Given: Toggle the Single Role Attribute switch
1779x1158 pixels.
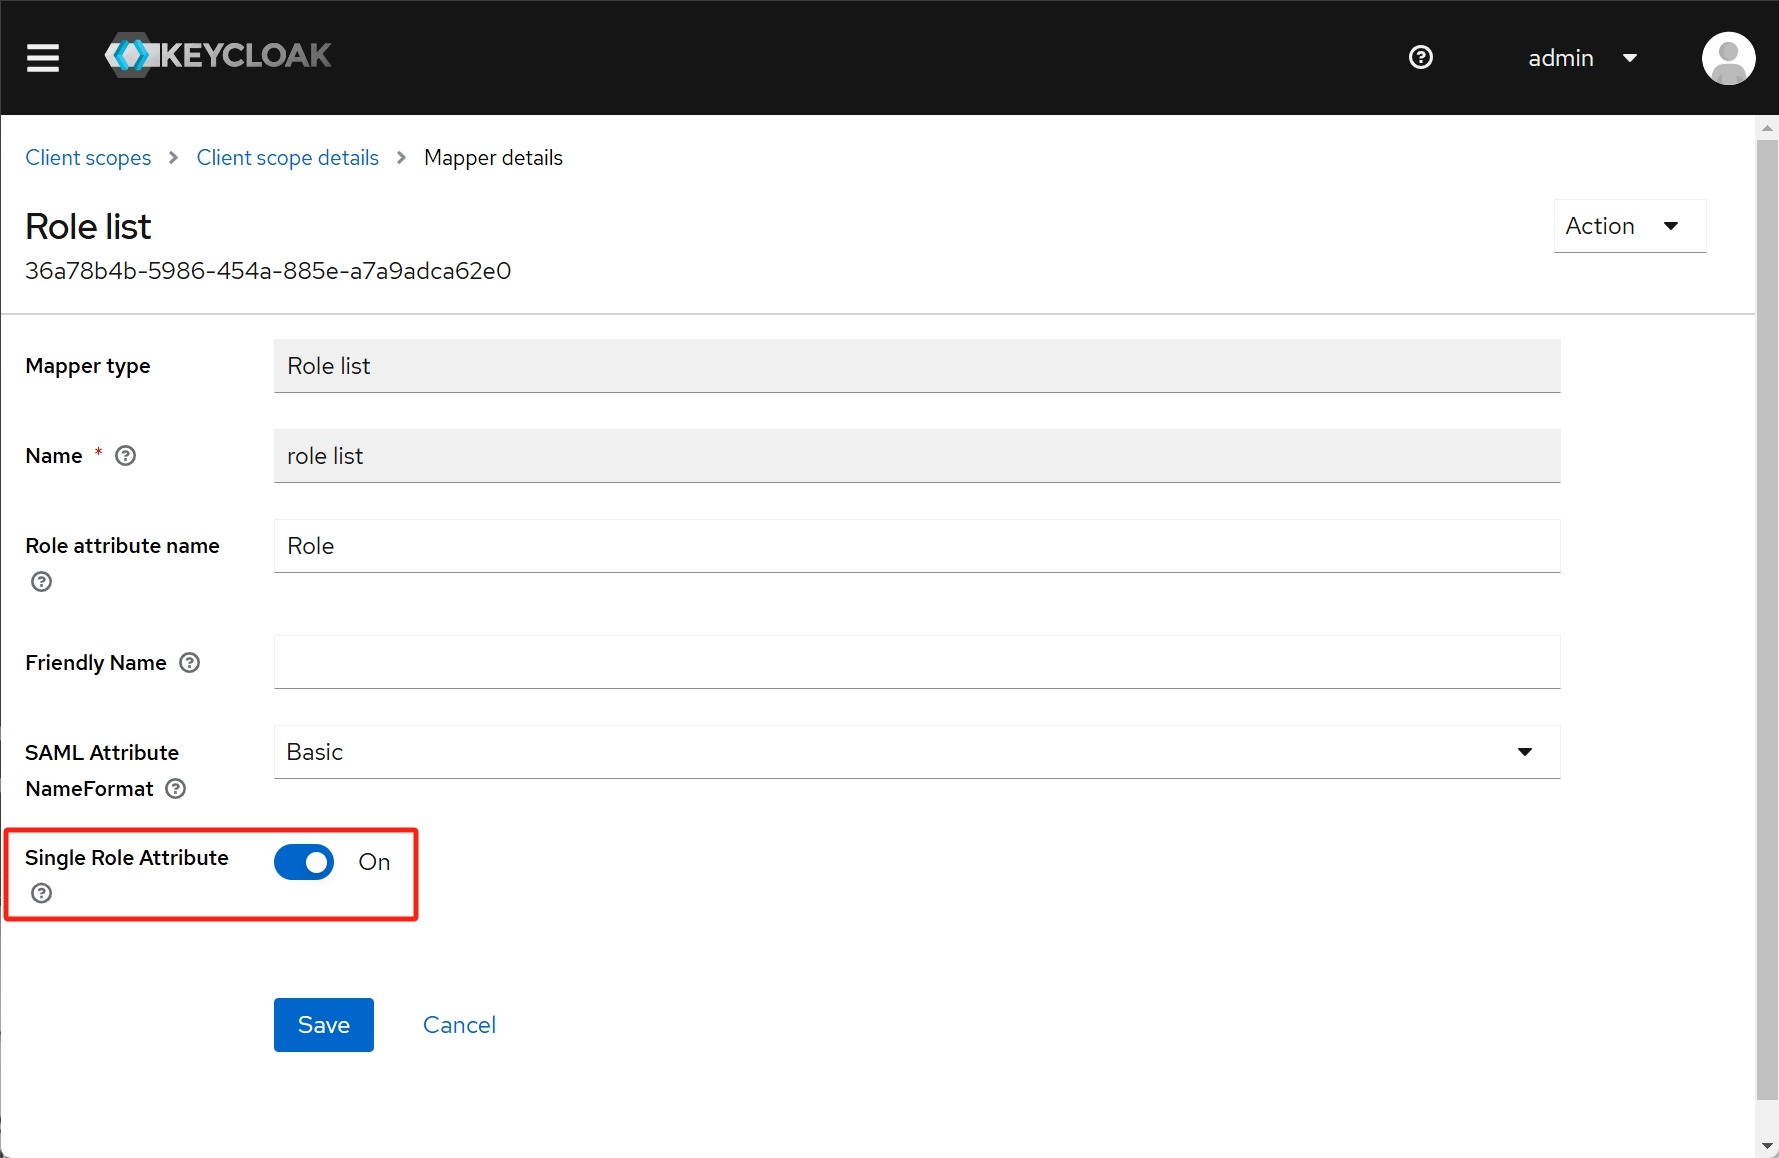Looking at the screenshot, I should coord(304,862).
